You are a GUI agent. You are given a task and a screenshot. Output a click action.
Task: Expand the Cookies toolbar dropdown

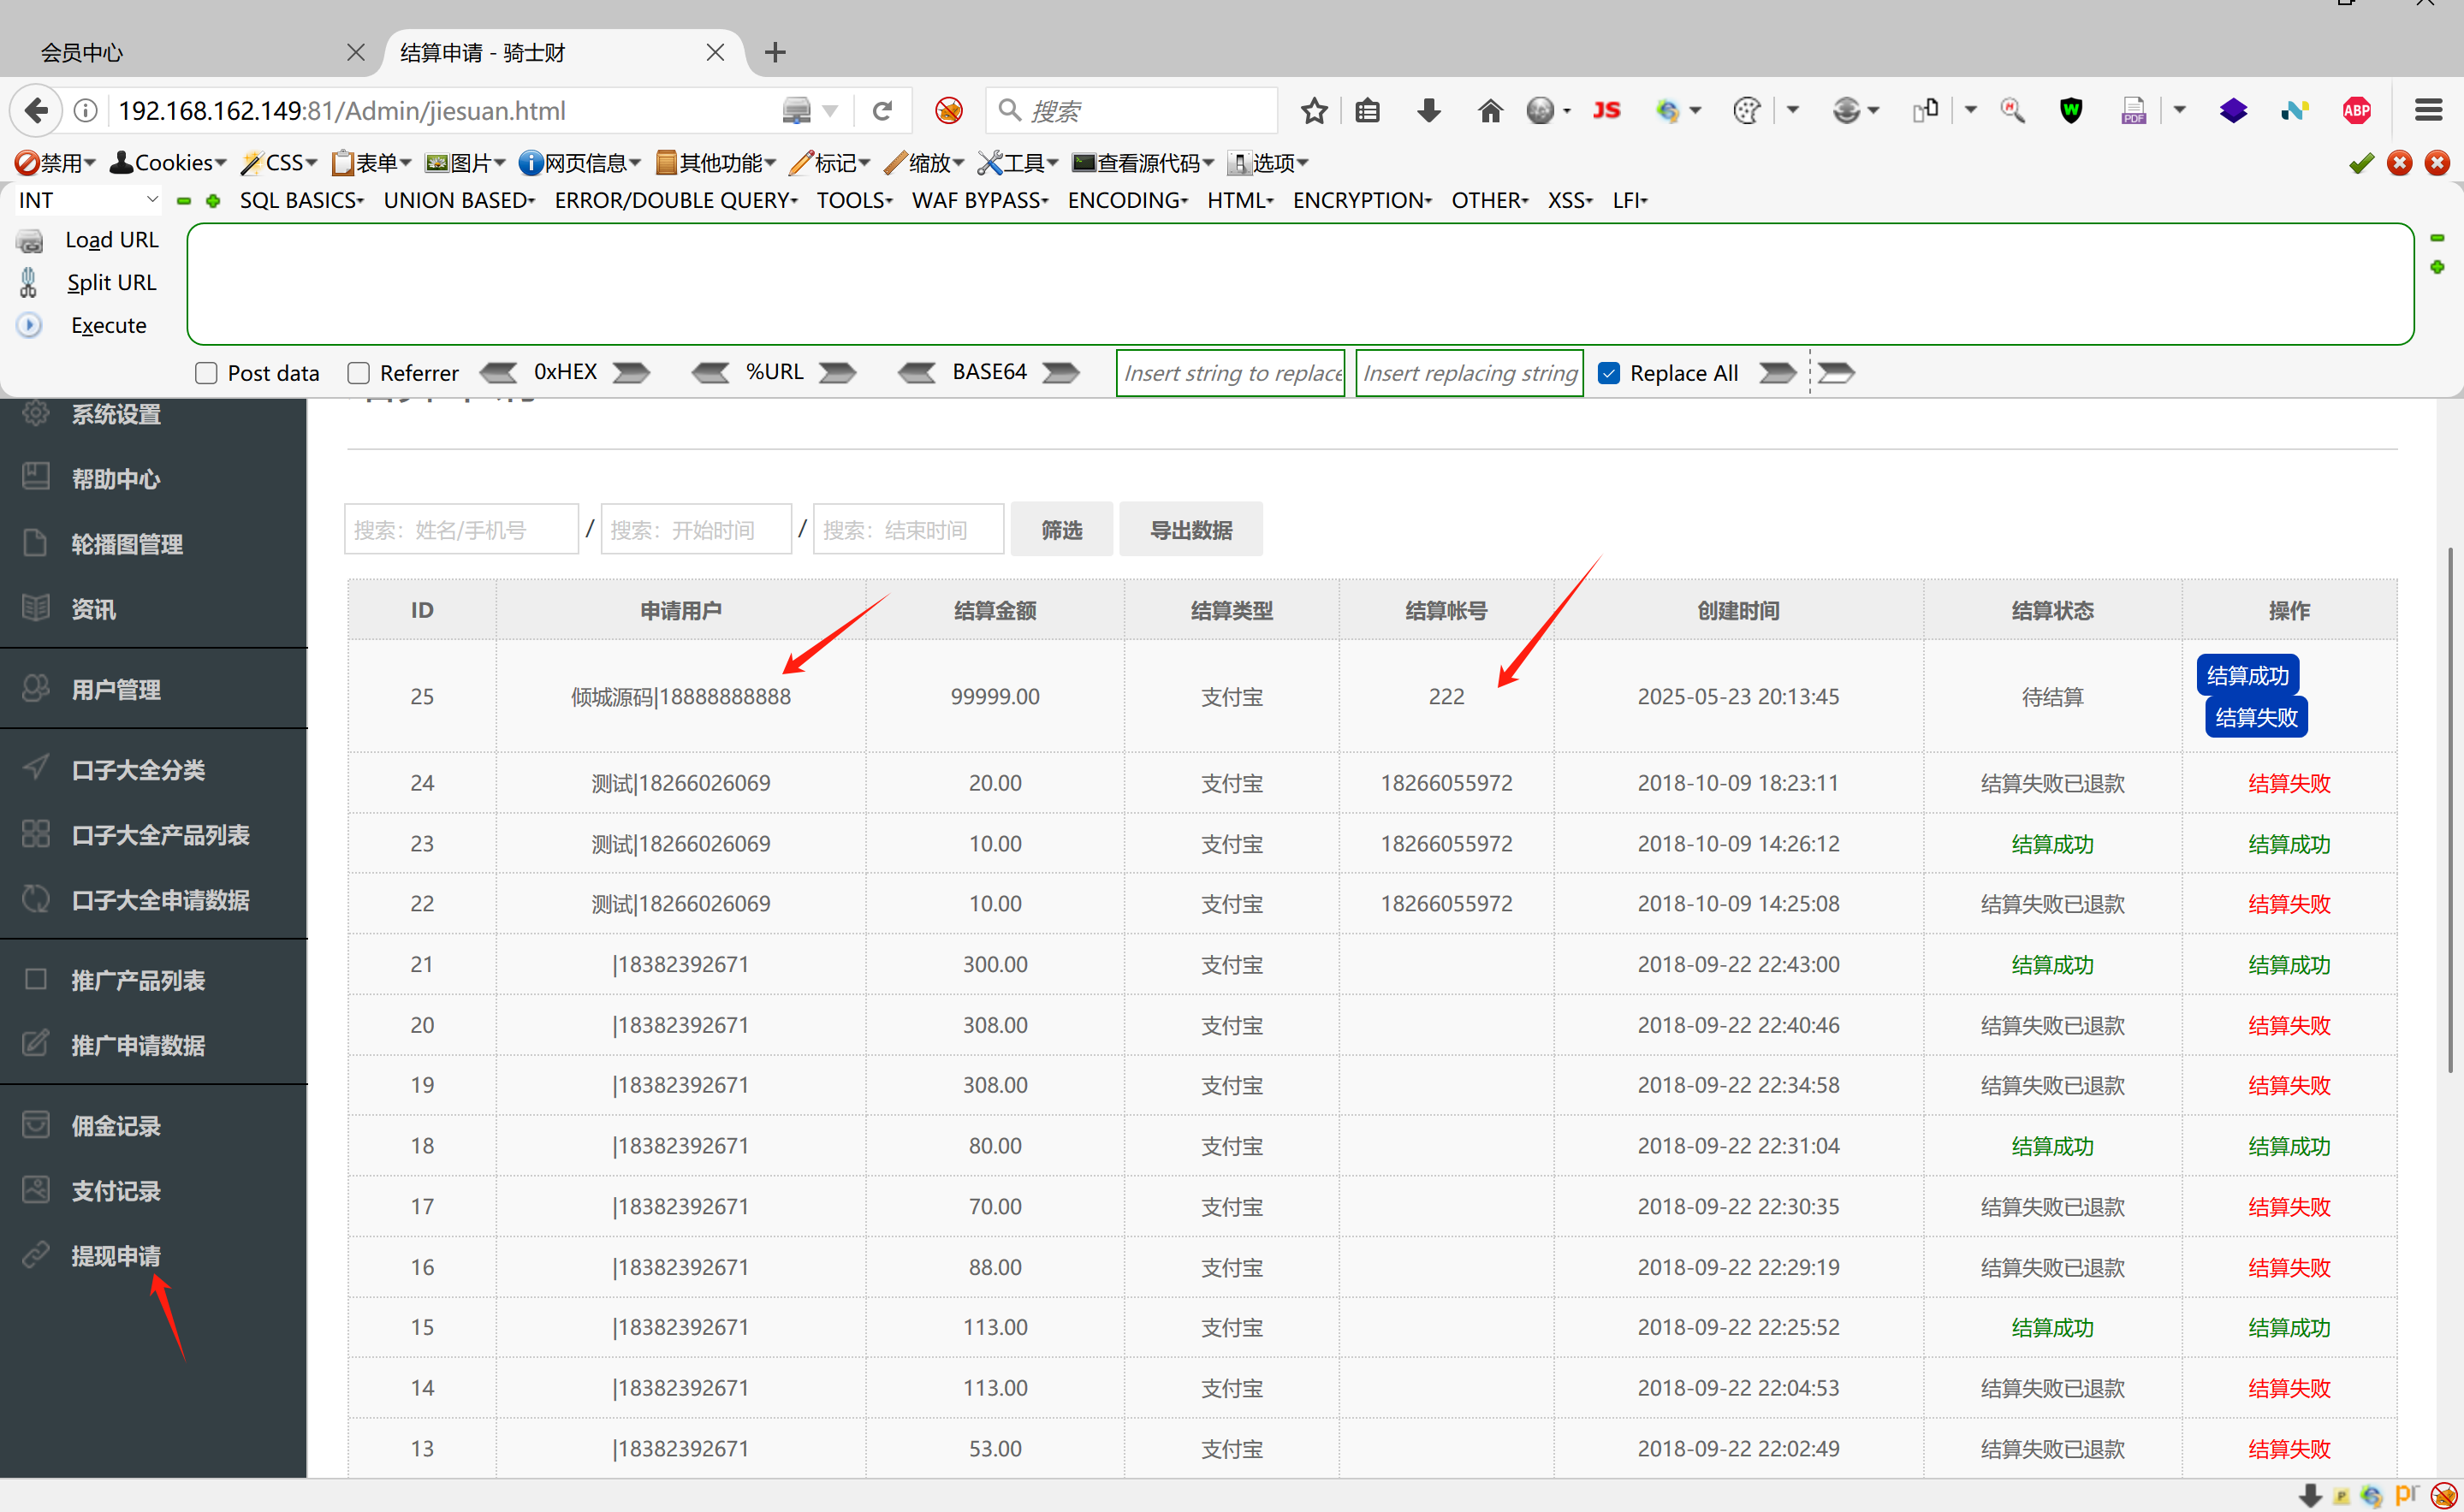tap(168, 162)
